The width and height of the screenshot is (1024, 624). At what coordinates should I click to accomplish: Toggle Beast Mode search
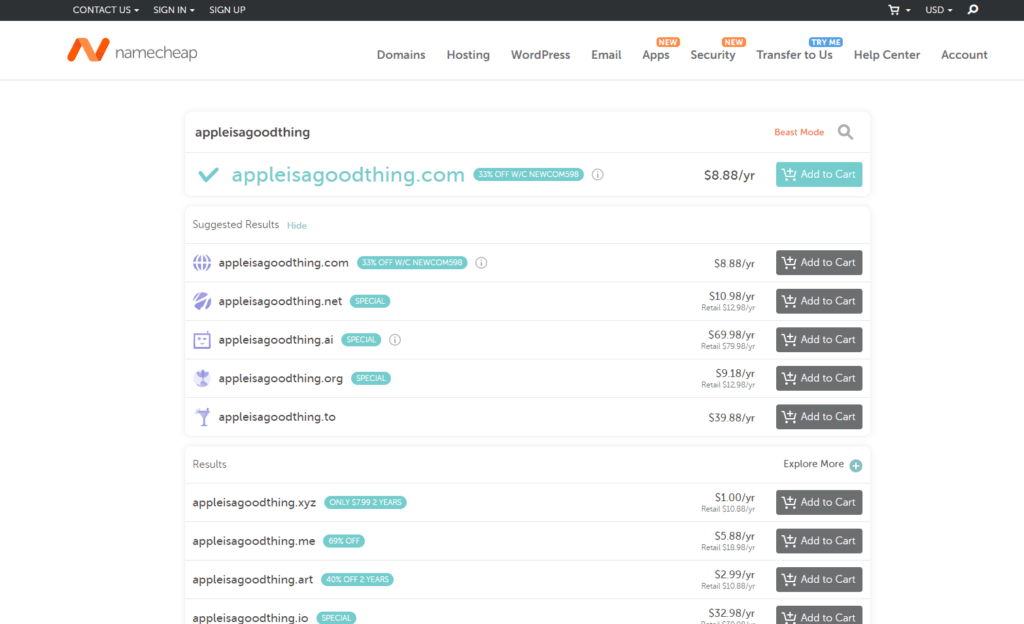(x=799, y=132)
